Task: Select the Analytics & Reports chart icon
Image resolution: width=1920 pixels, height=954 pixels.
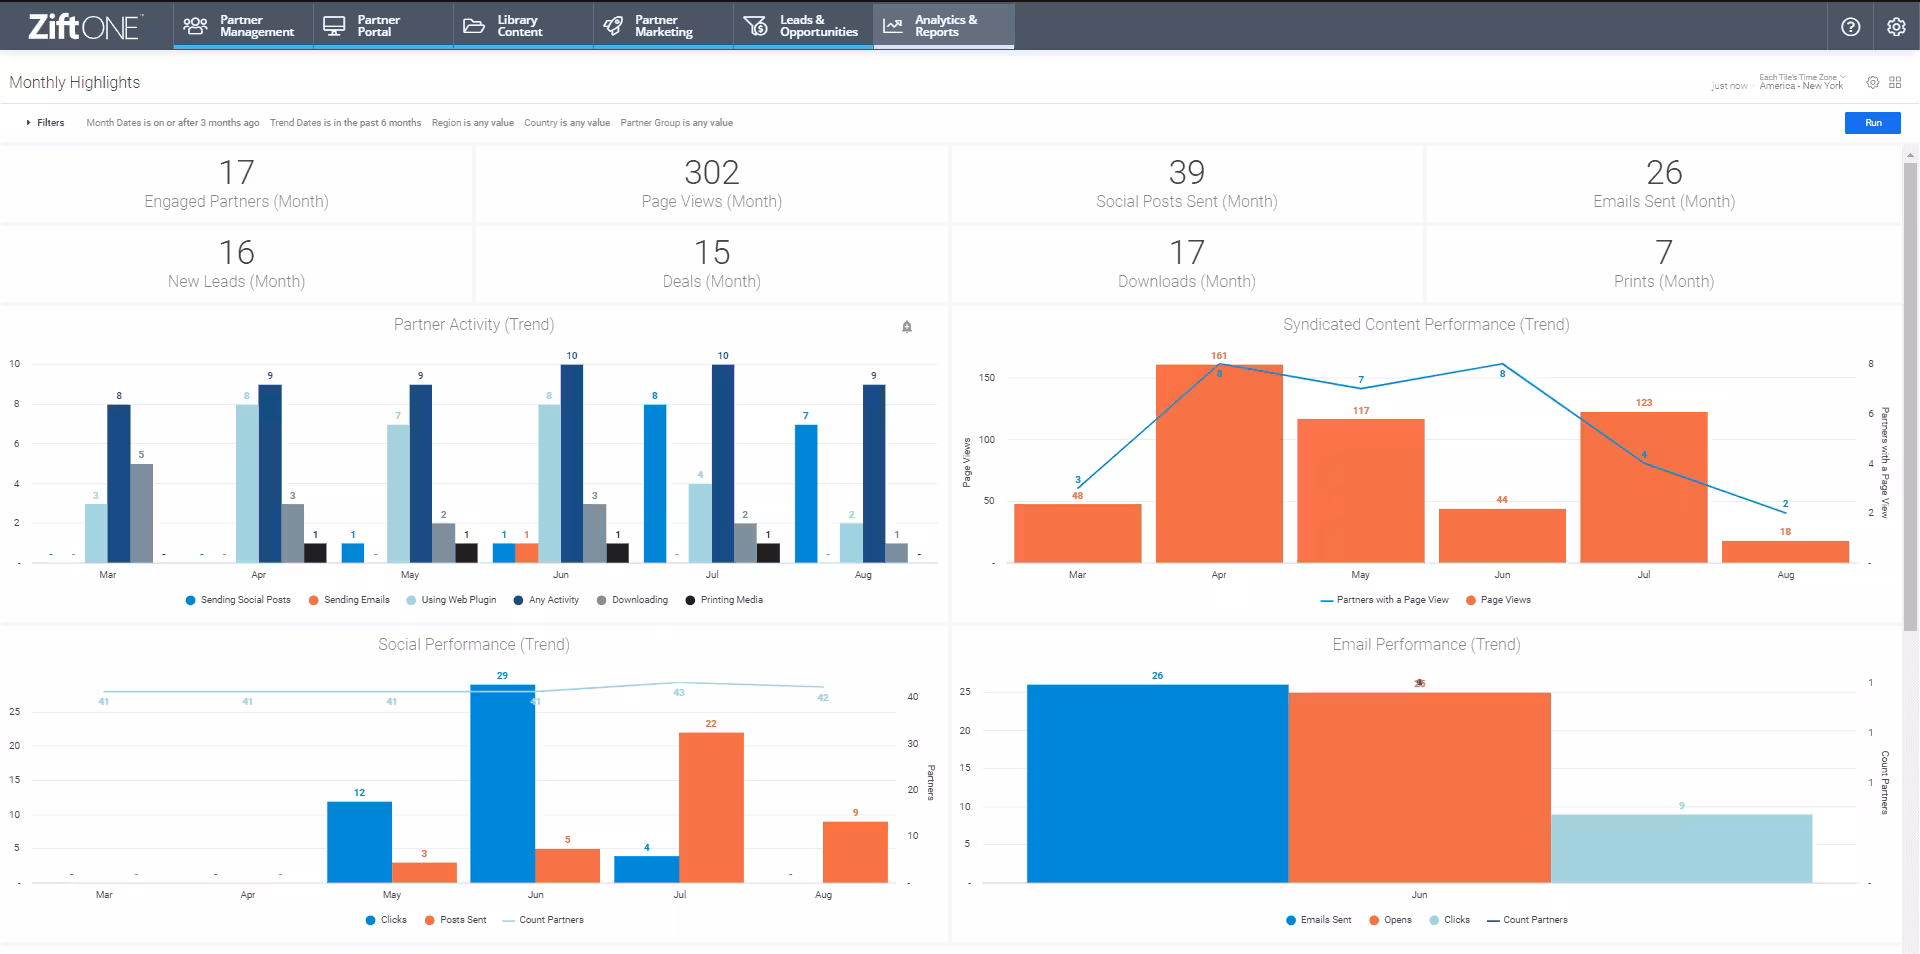Action: (891, 25)
